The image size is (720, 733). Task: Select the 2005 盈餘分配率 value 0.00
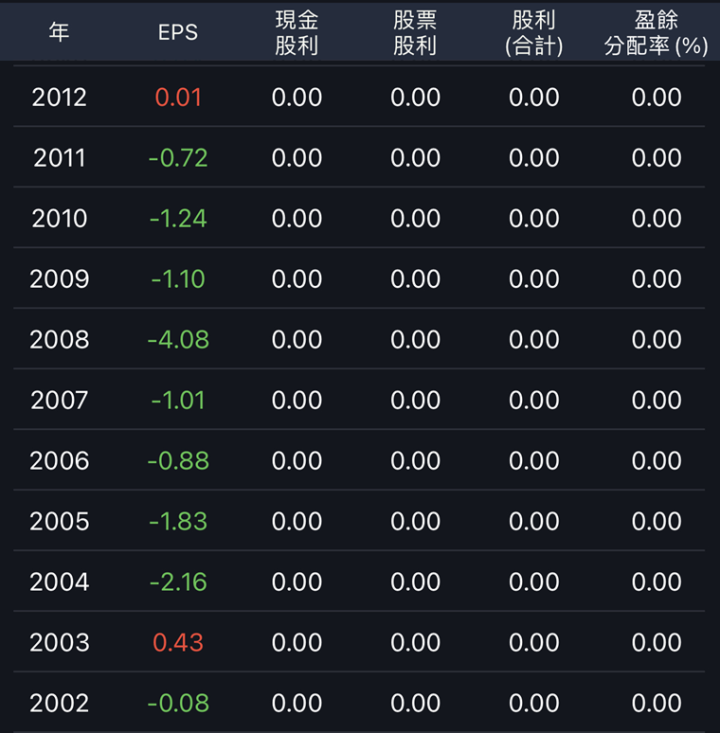click(656, 521)
